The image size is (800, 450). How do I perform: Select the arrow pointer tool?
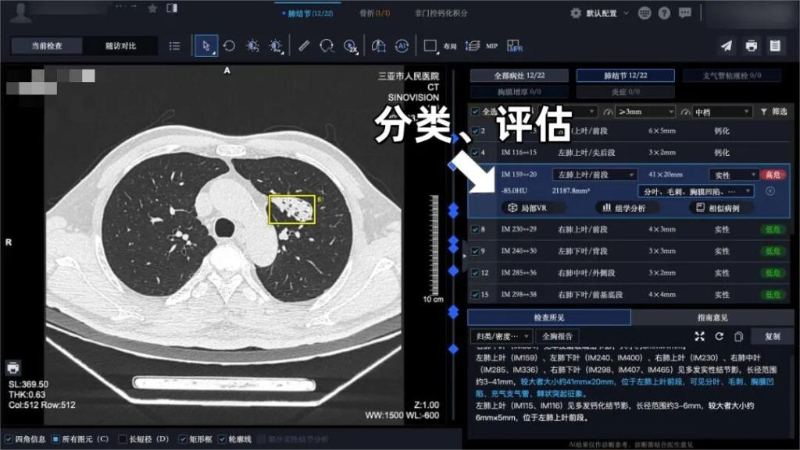click(x=205, y=46)
